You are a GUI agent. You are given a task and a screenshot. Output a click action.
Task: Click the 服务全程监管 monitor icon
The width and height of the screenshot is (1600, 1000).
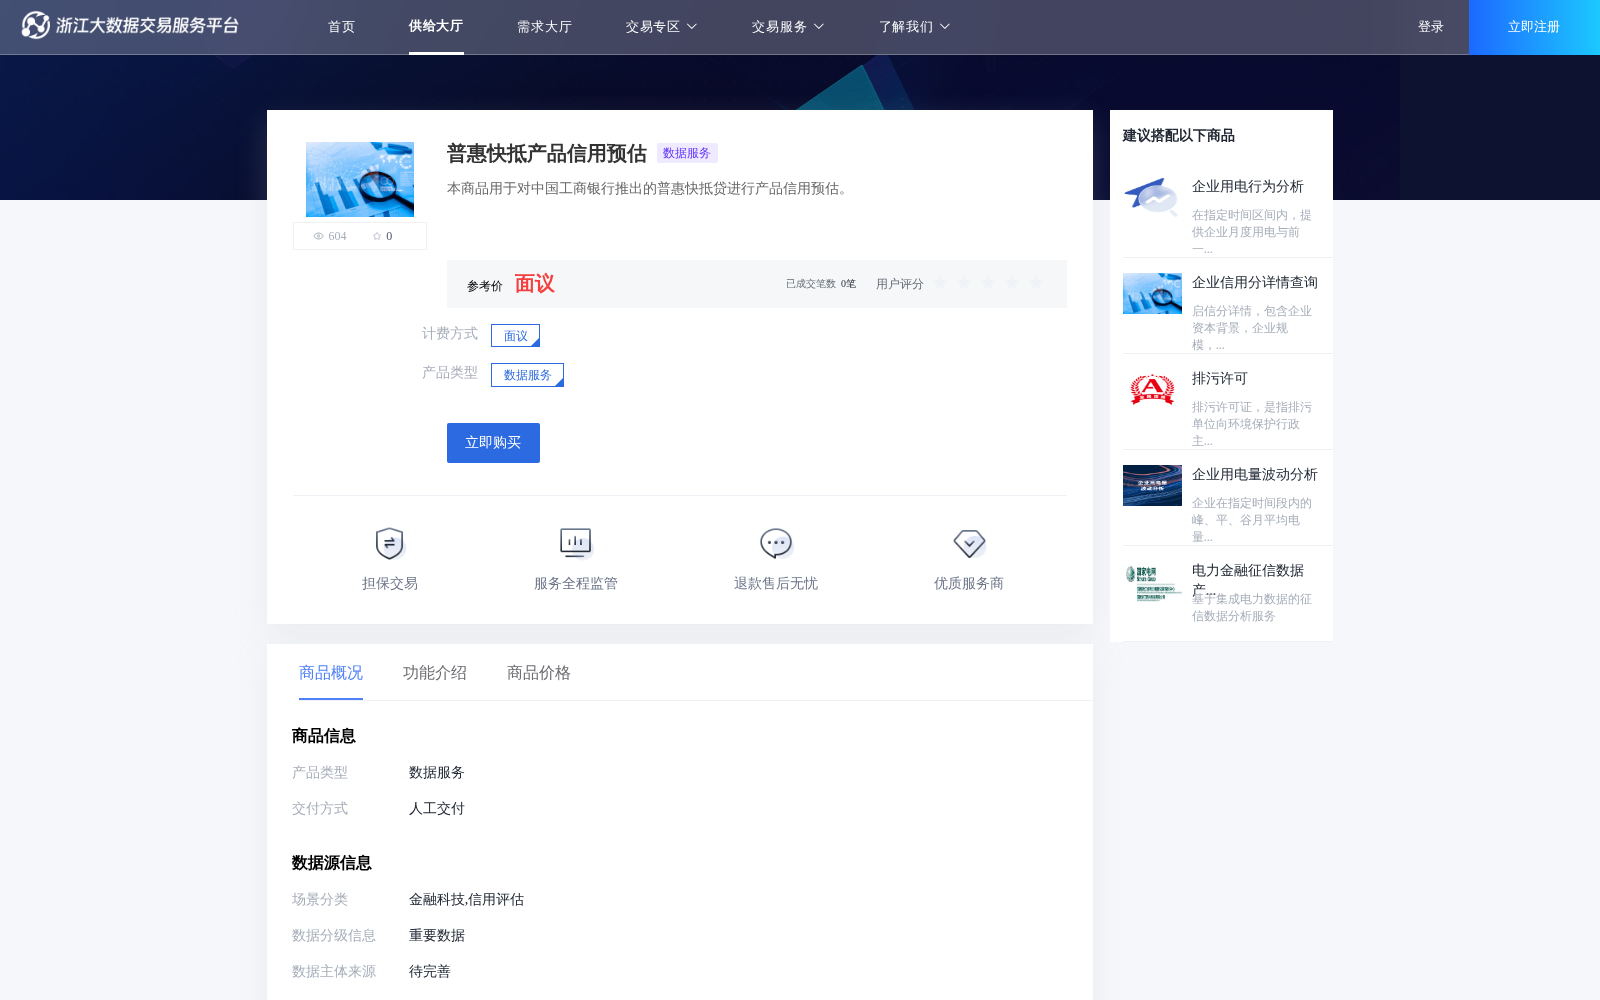[576, 543]
